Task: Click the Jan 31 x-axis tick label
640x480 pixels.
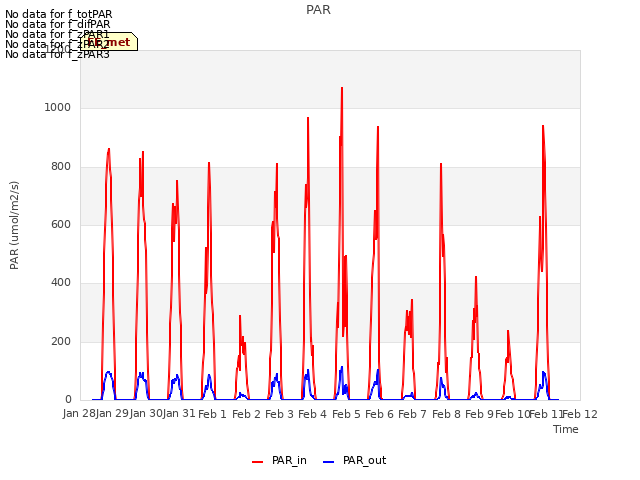Action: coord(179,414)
